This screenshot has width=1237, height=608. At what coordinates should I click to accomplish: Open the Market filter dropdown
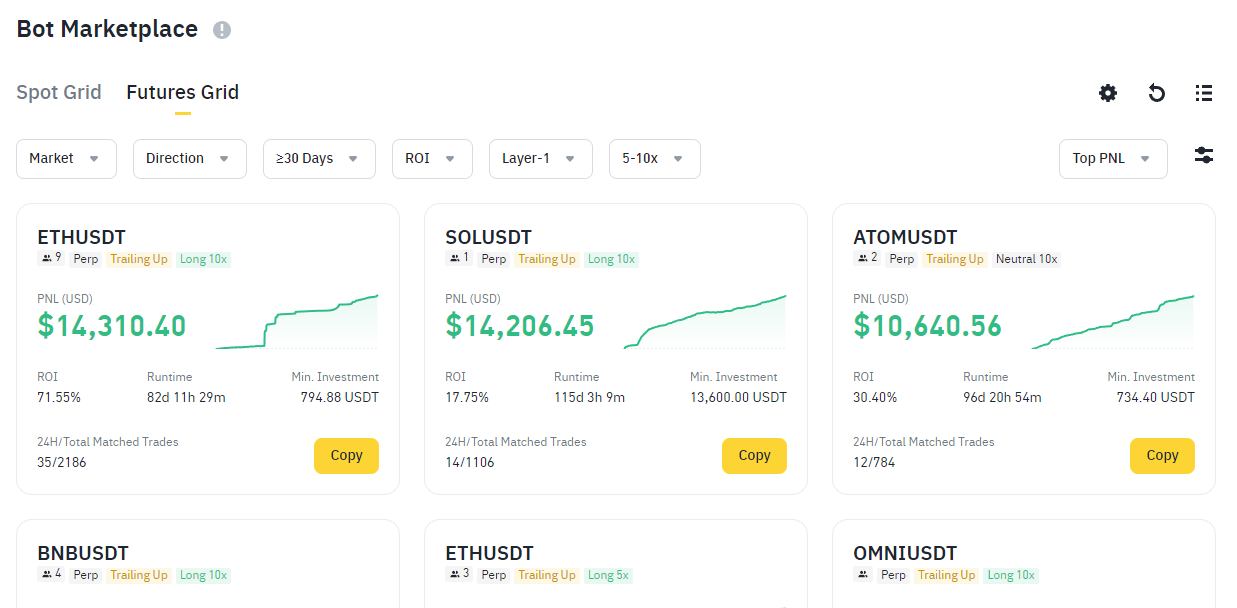click(66, 159)
